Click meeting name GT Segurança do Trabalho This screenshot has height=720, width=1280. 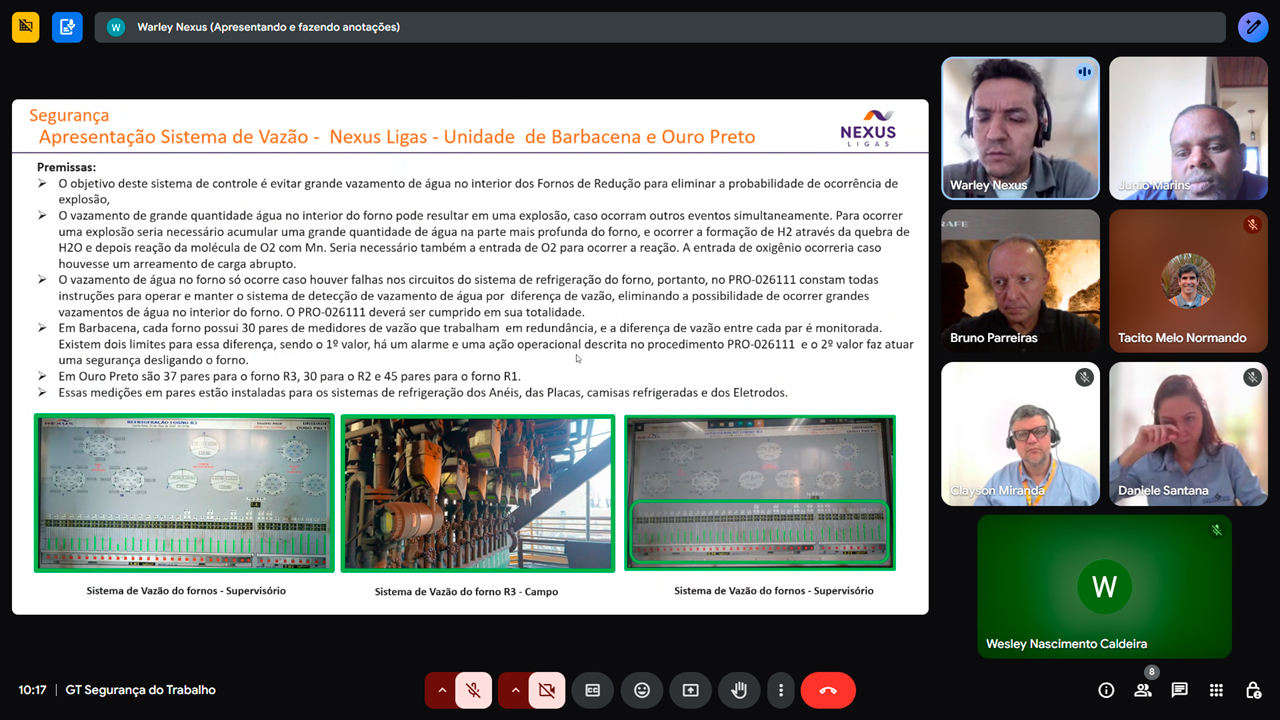(141, 690)
